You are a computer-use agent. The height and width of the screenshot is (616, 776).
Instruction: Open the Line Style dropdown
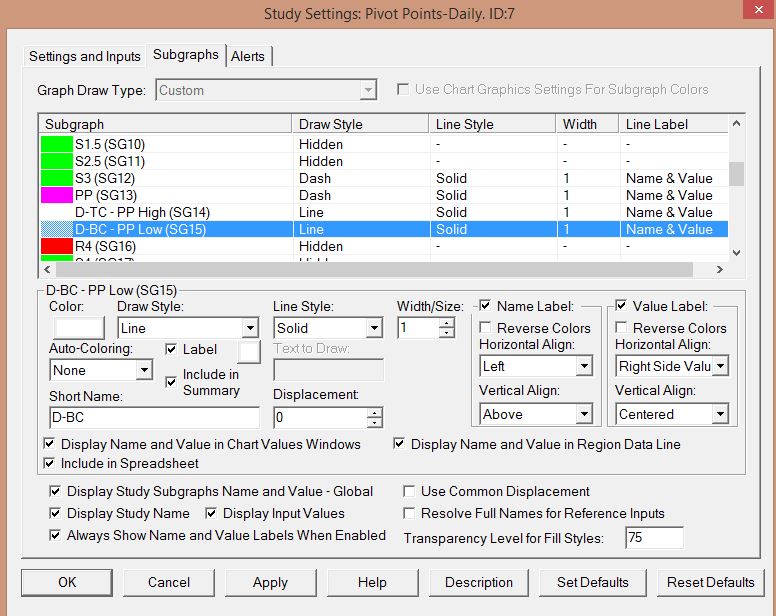(x=374, y=328)
